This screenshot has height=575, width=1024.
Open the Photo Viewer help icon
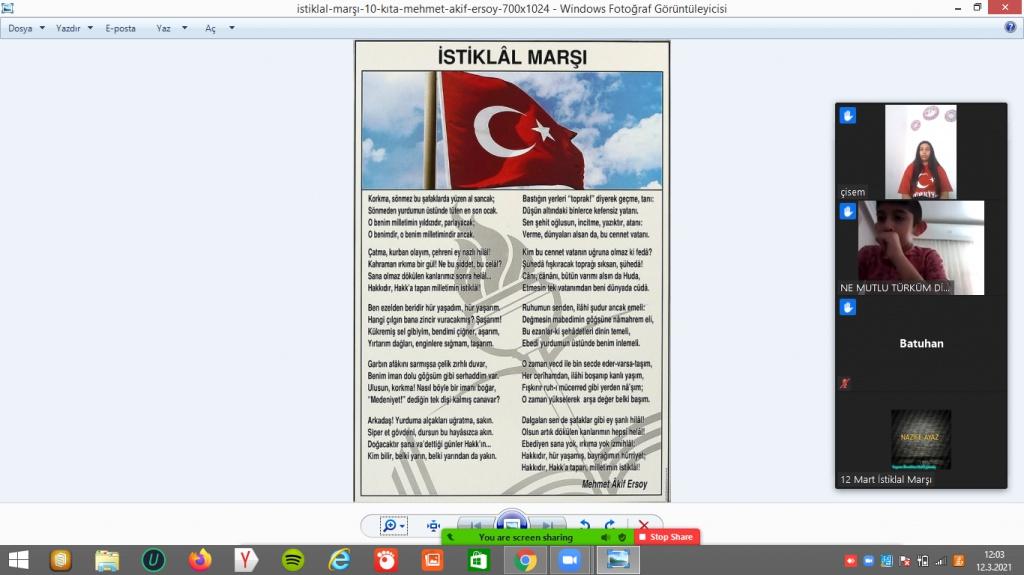click(1010, 28)
